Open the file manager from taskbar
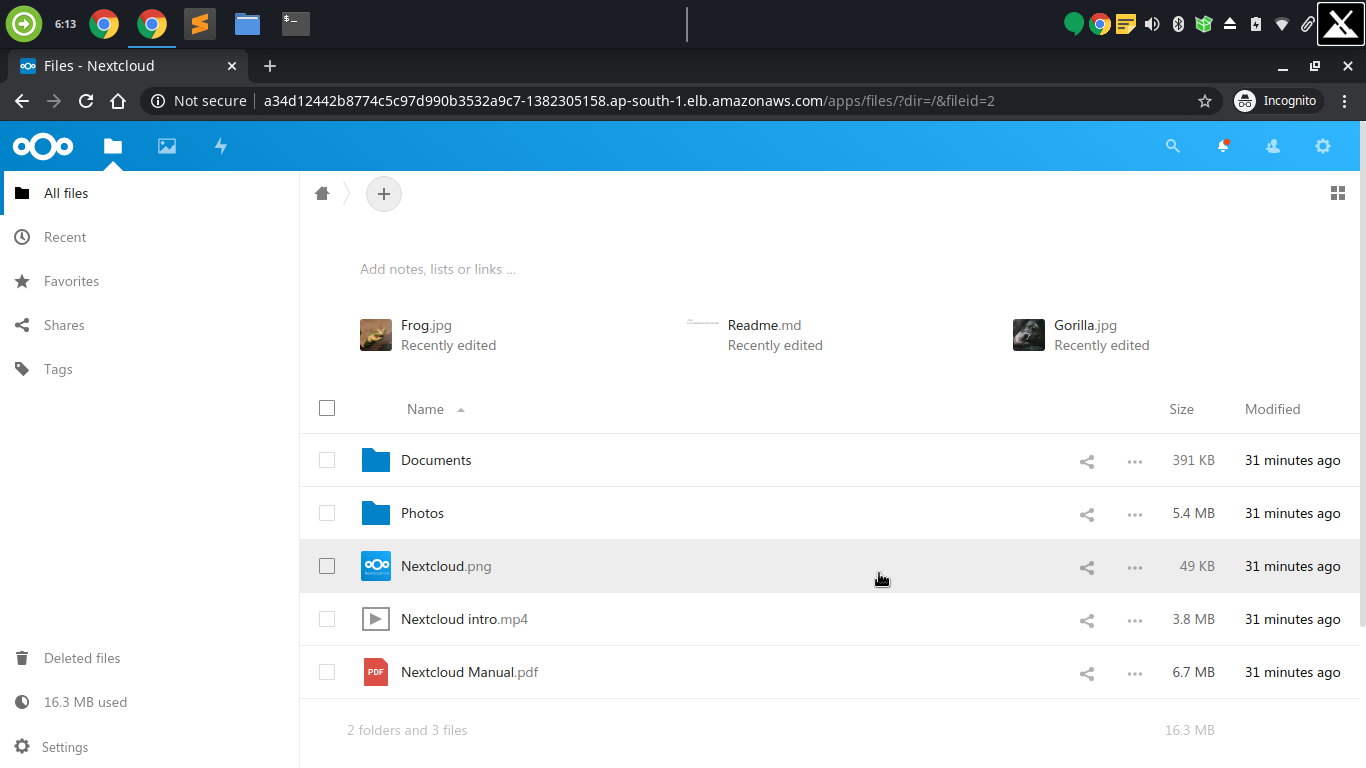Image resolution: width=1366 pixels, height=768 pixels. click(248, 24)
